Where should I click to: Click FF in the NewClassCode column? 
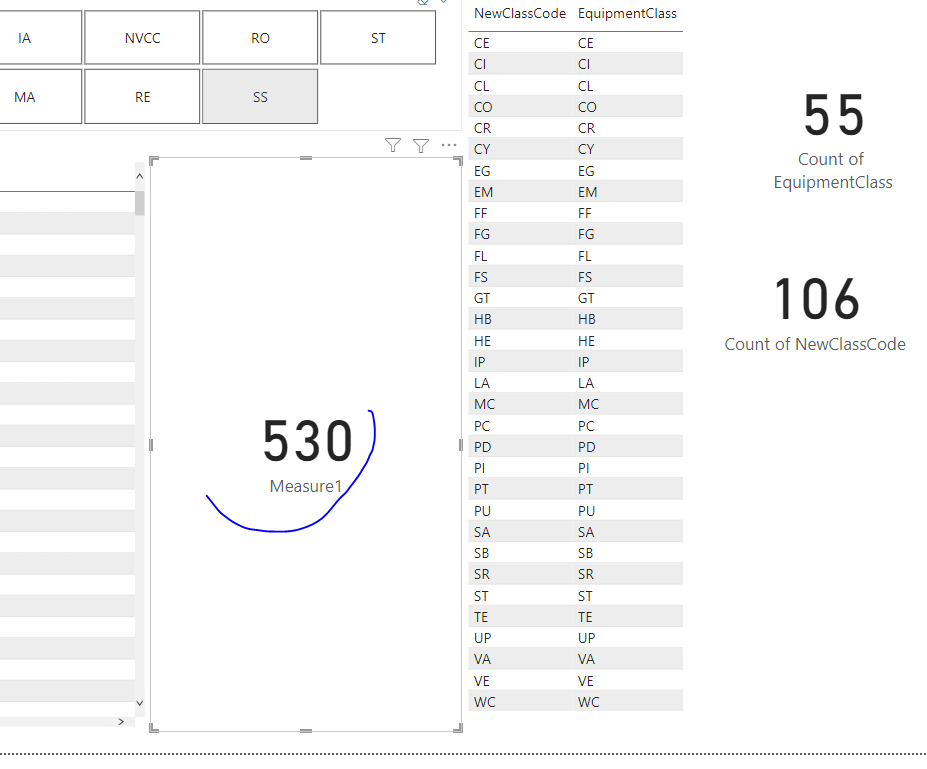pyautogui.click(x=480, y=213)
